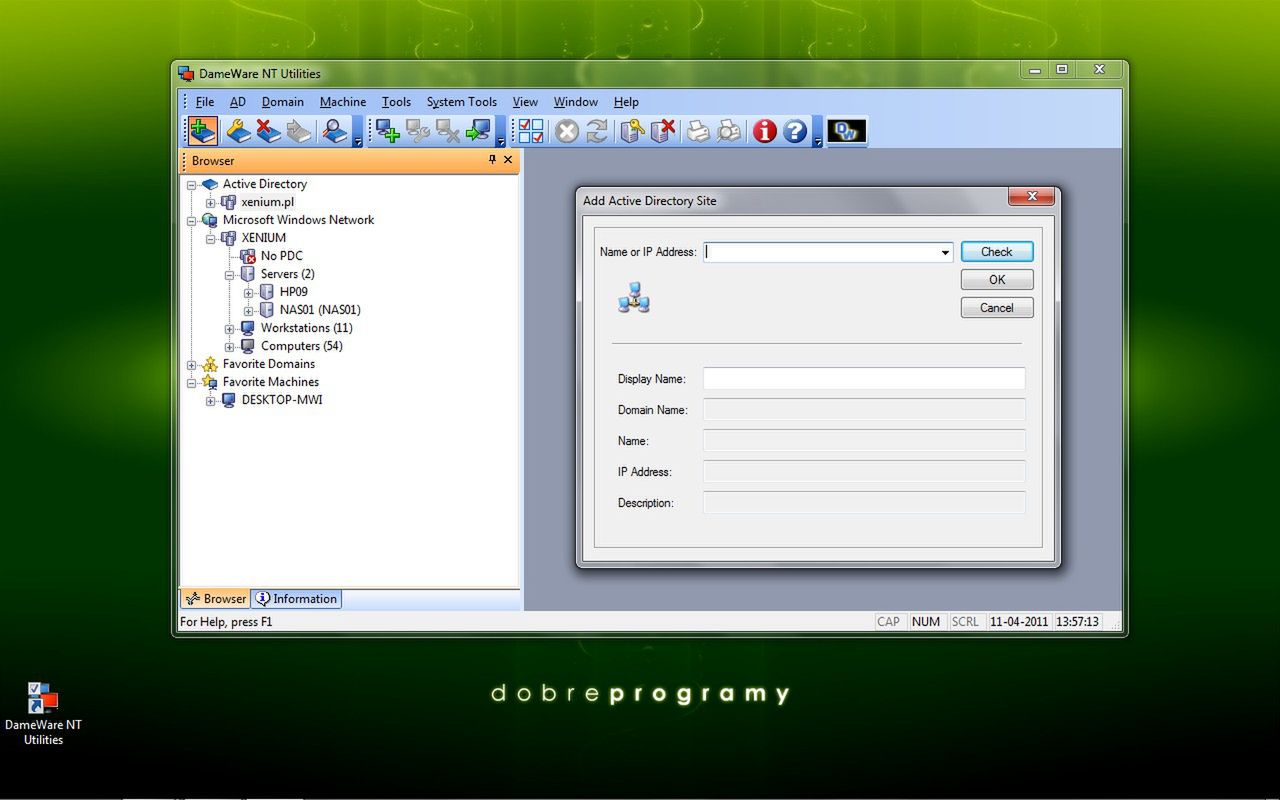Collapse the Microsoft Windows Network node
The height and width of the screenshot is (800, 1280).
tap(192, 220)
